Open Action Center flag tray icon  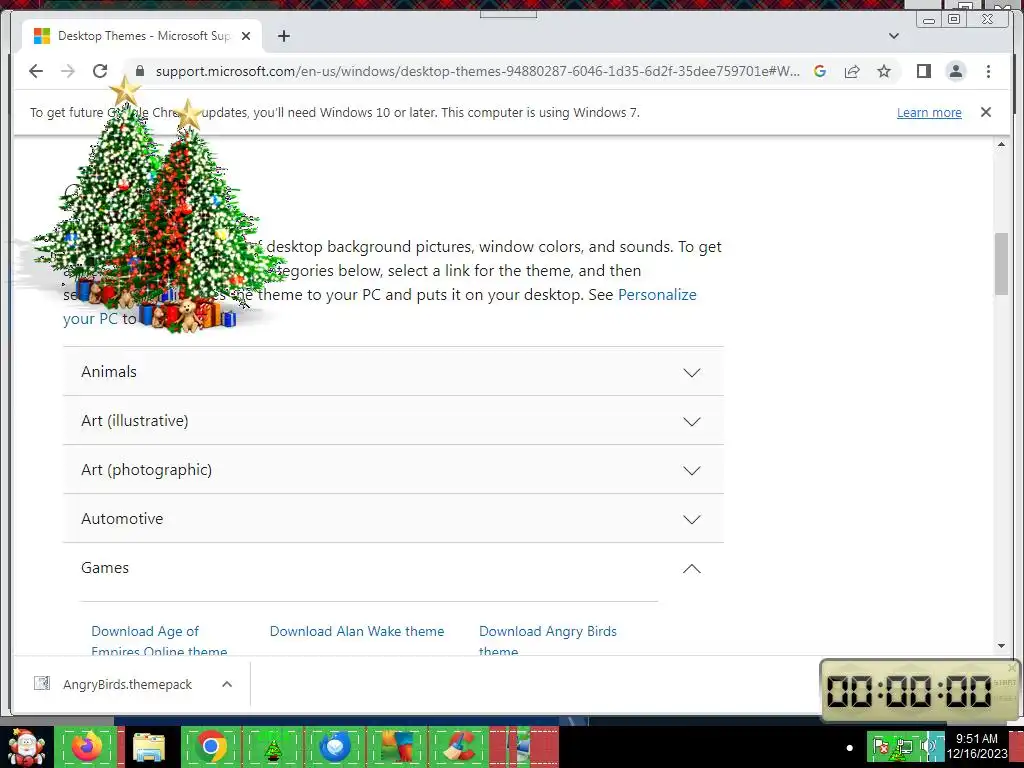pos(880,746)
